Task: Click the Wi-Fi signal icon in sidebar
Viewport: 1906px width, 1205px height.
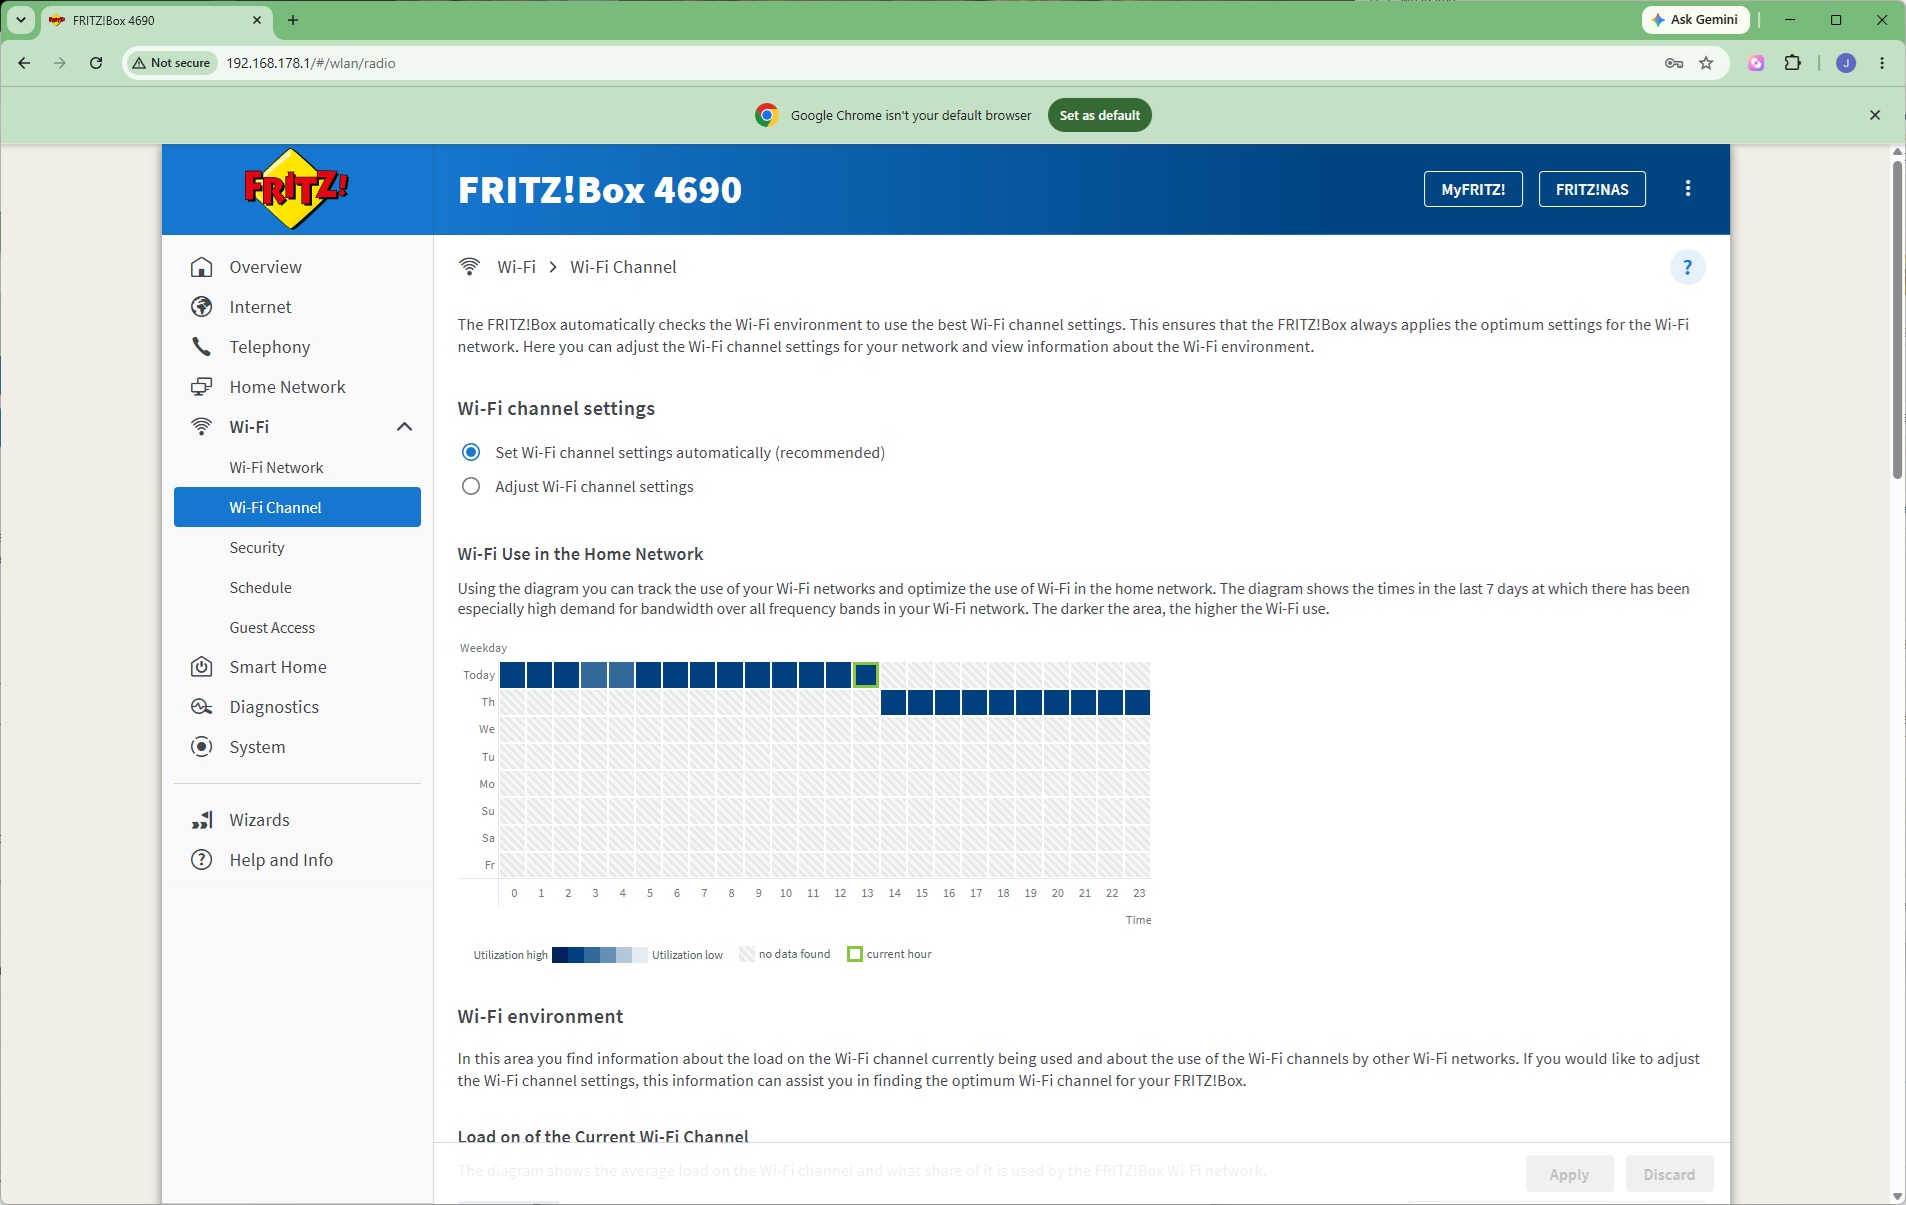Action: 202,427
